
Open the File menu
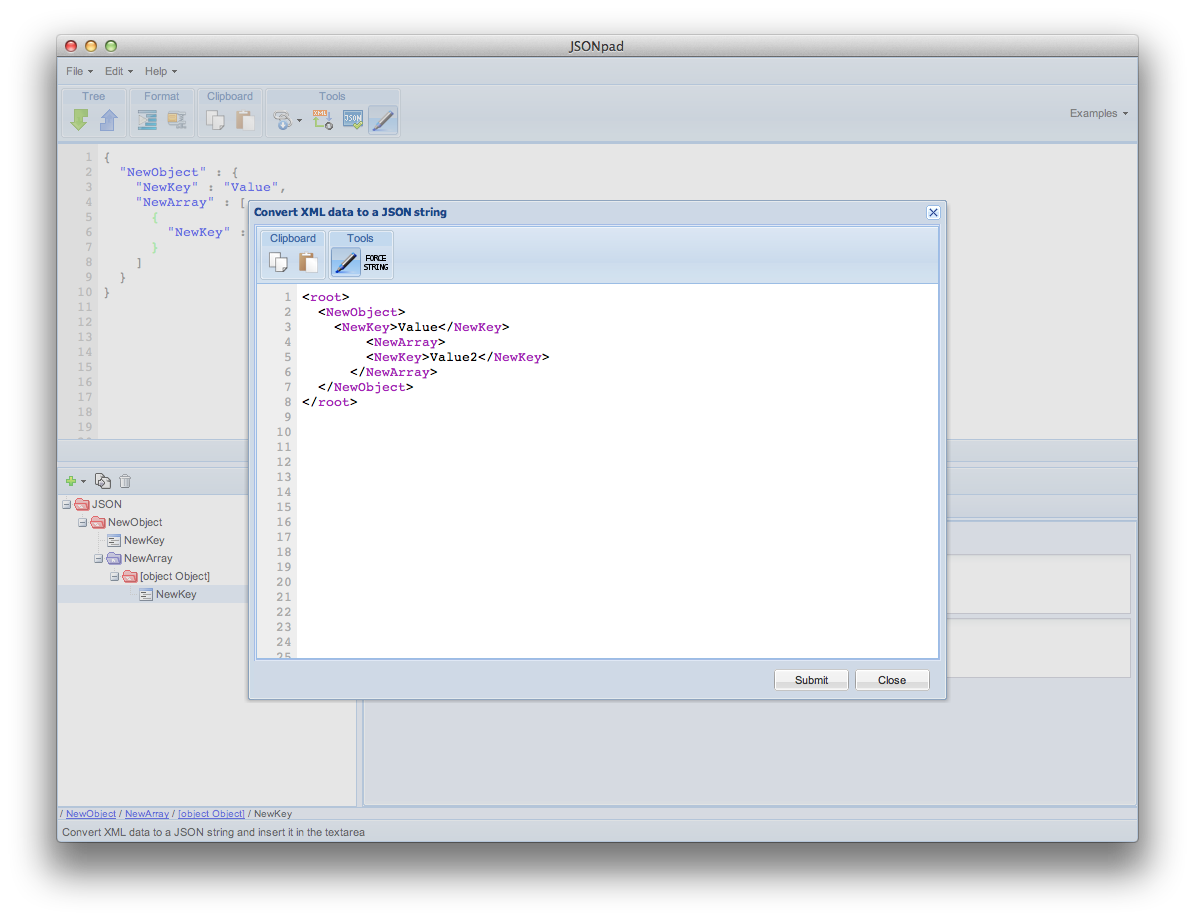(79, 71)
